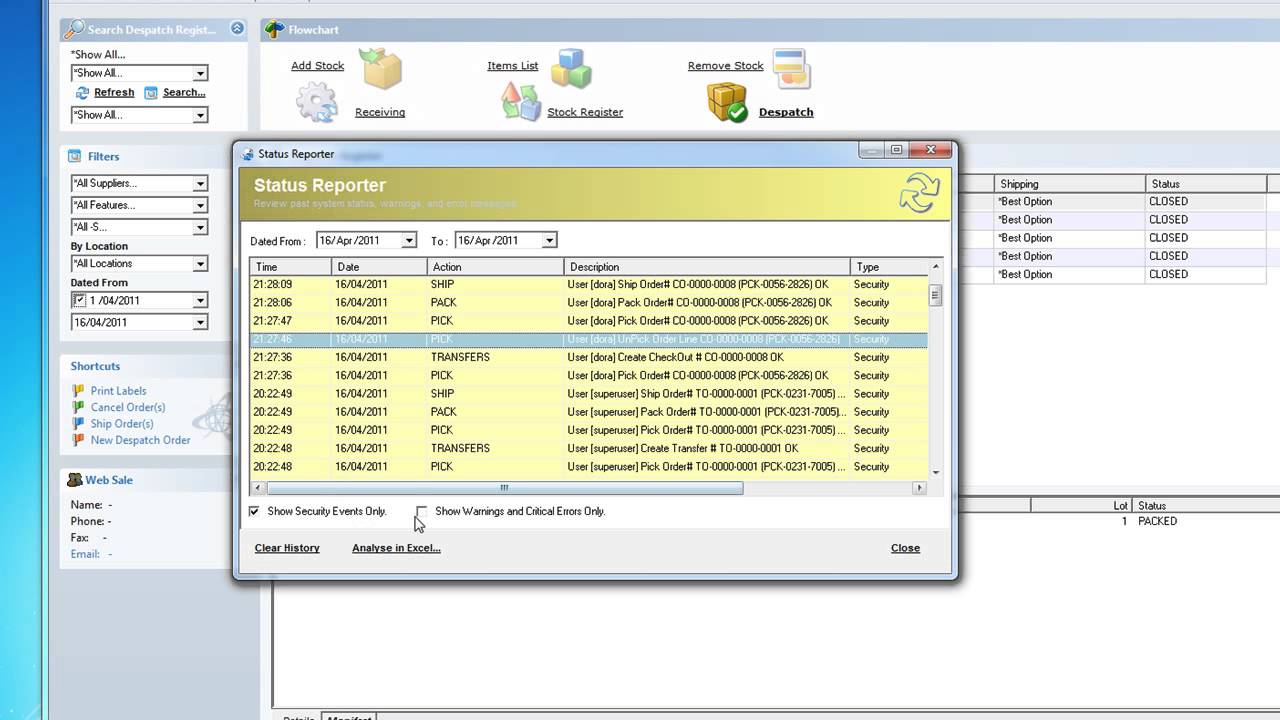Open the 16/04/2011 filter date dropdown
The height and width of the screenshot is (720, 1280).
point(200,322)
